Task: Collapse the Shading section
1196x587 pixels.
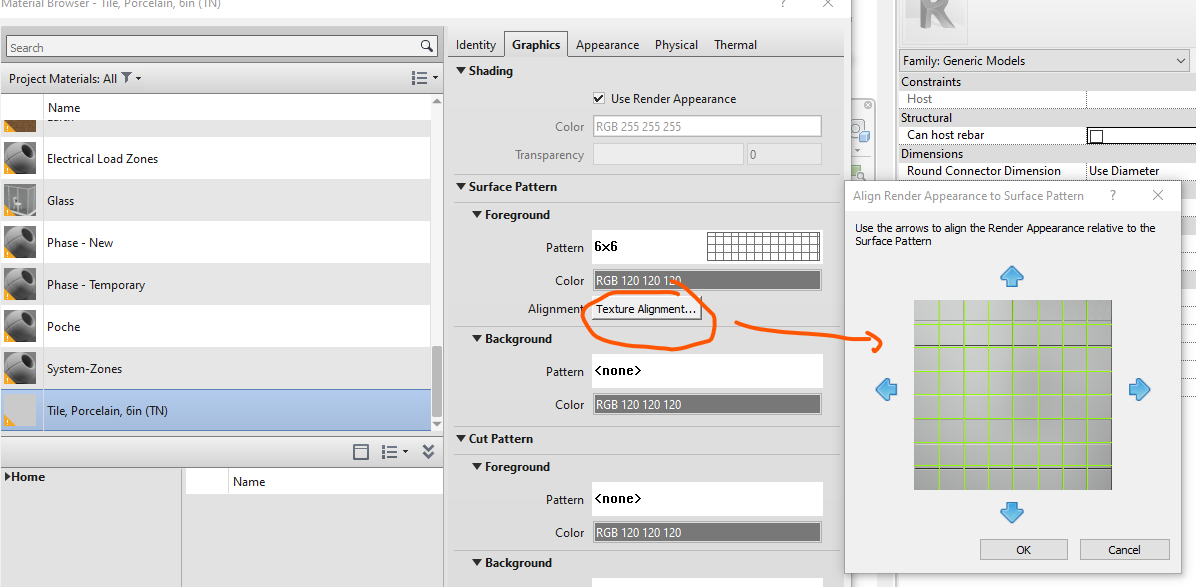Action: (461, 70)
